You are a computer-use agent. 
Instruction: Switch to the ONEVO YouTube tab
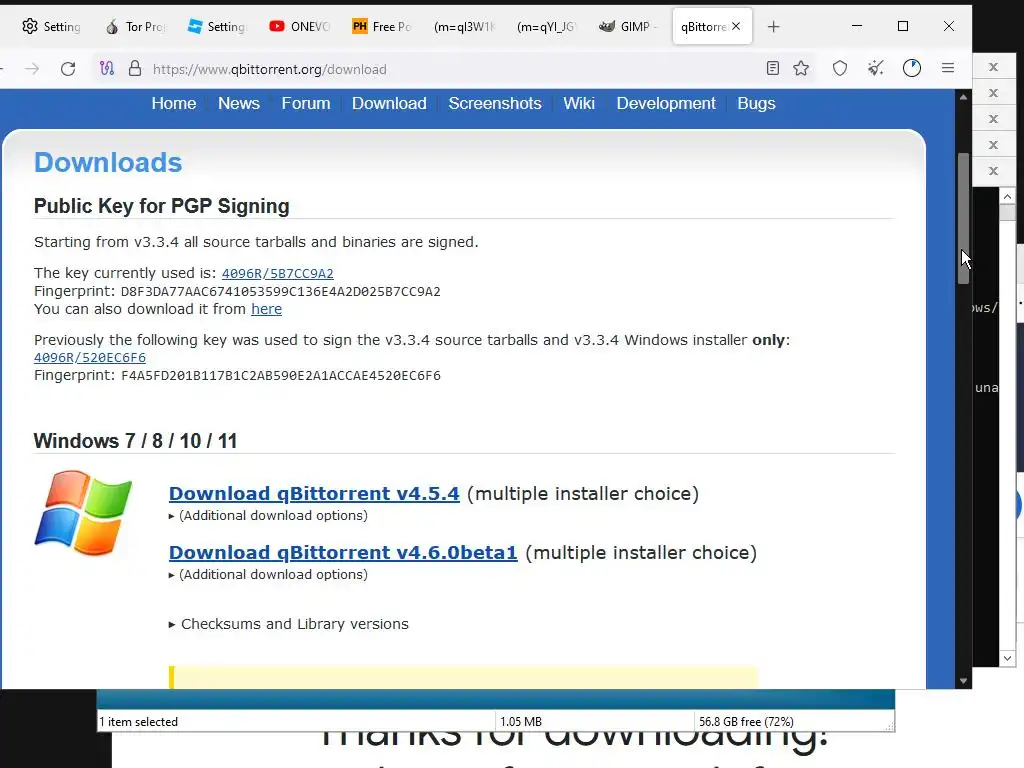300,27
